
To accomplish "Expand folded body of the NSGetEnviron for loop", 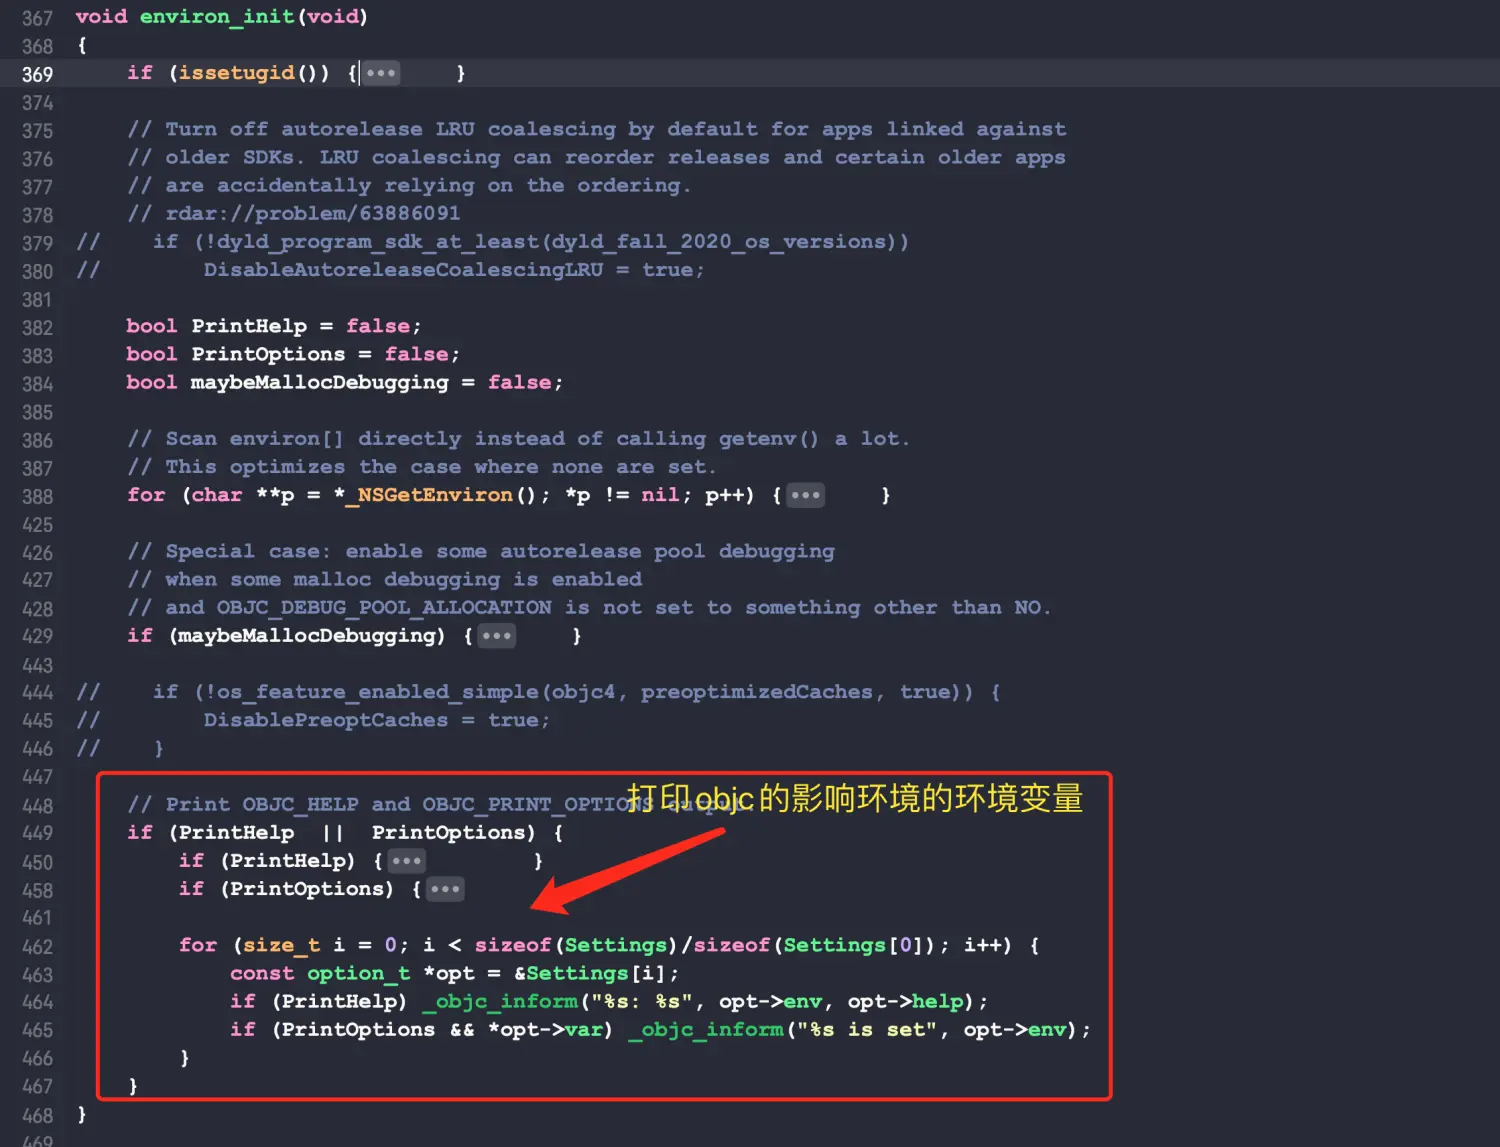I will (x=805, y=495).
